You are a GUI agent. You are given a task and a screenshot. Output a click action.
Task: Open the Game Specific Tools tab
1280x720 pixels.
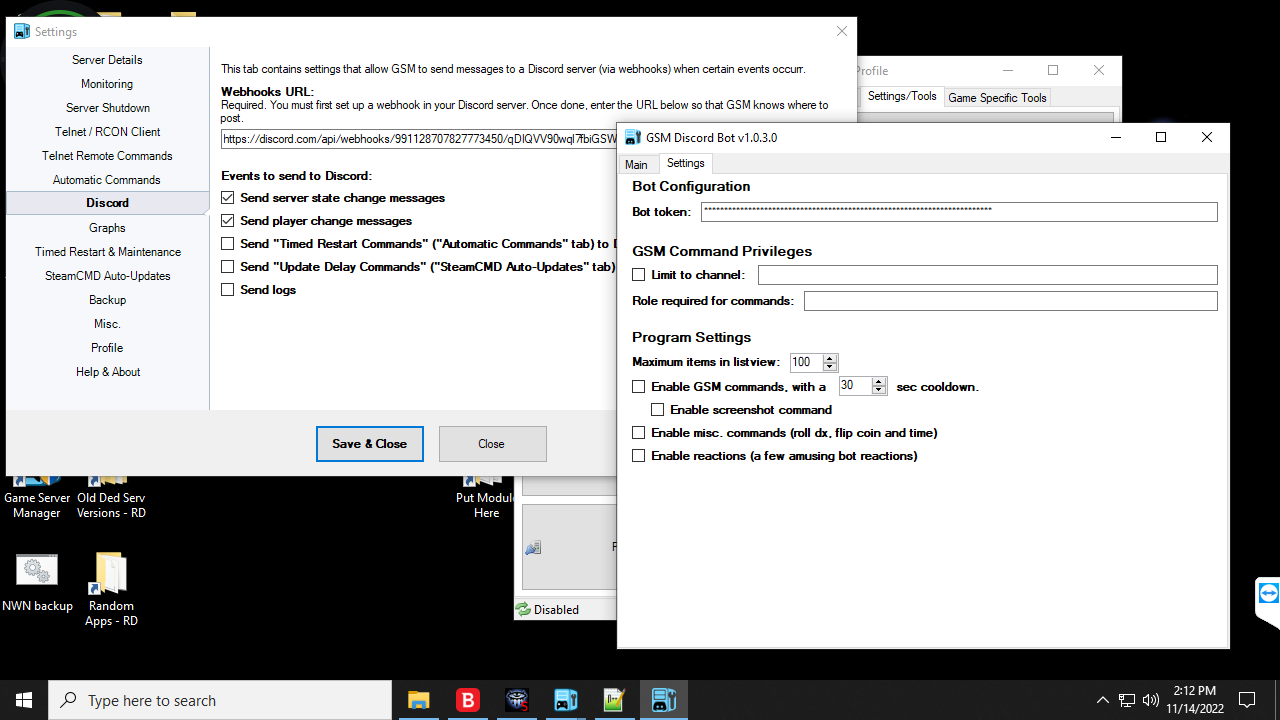[x=997, y=98]
